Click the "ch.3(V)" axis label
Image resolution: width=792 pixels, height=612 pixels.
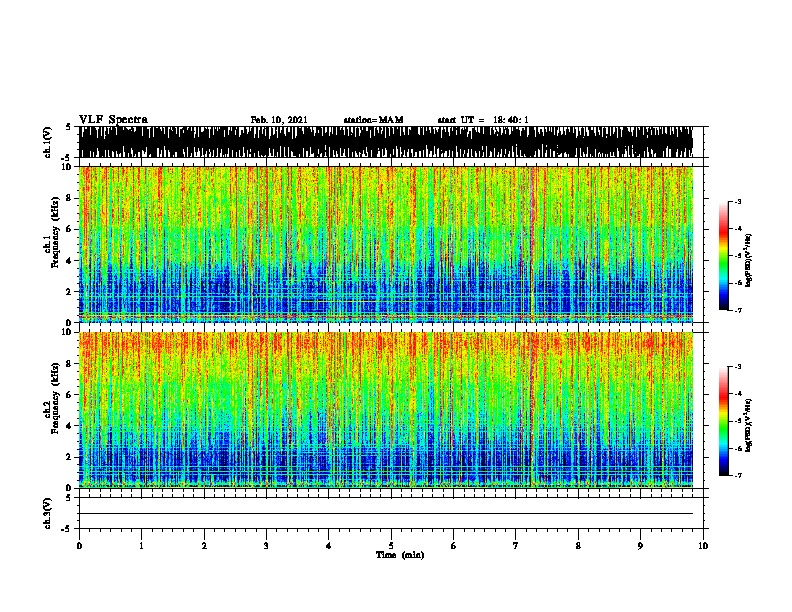pyautogui.click(x=47, y=513)
